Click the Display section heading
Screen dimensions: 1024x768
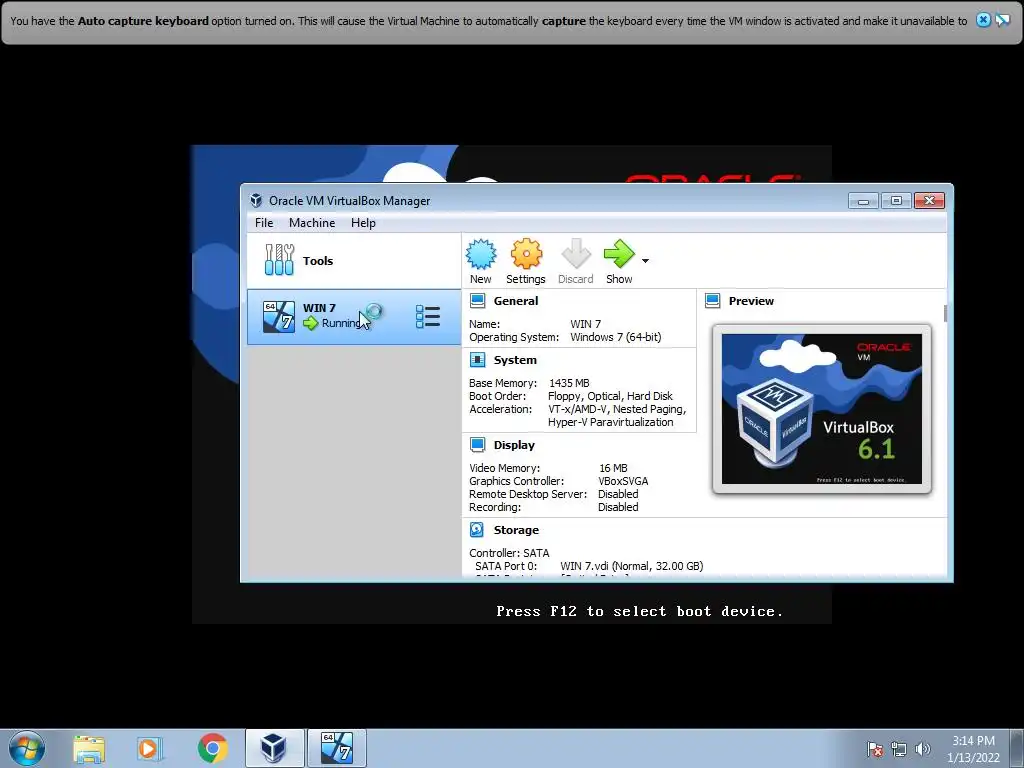tap(514, 445)
